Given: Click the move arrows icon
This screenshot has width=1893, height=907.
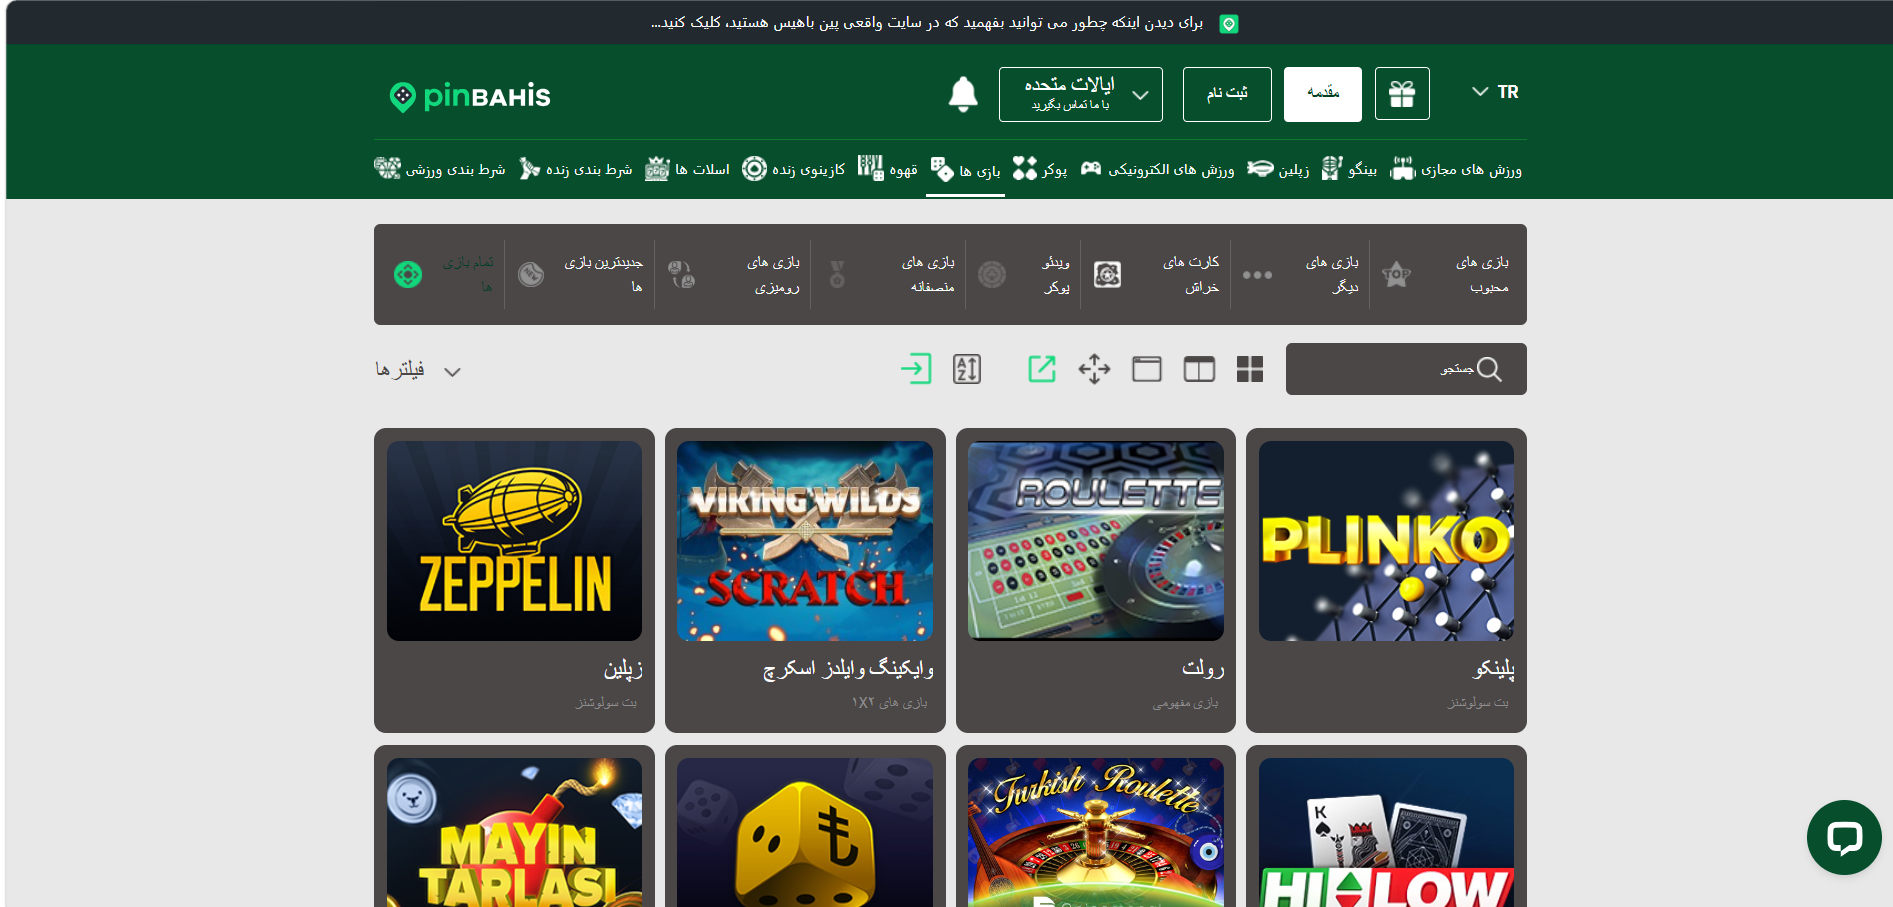Looking at the screenshot, I should [x=1094, y=369].
